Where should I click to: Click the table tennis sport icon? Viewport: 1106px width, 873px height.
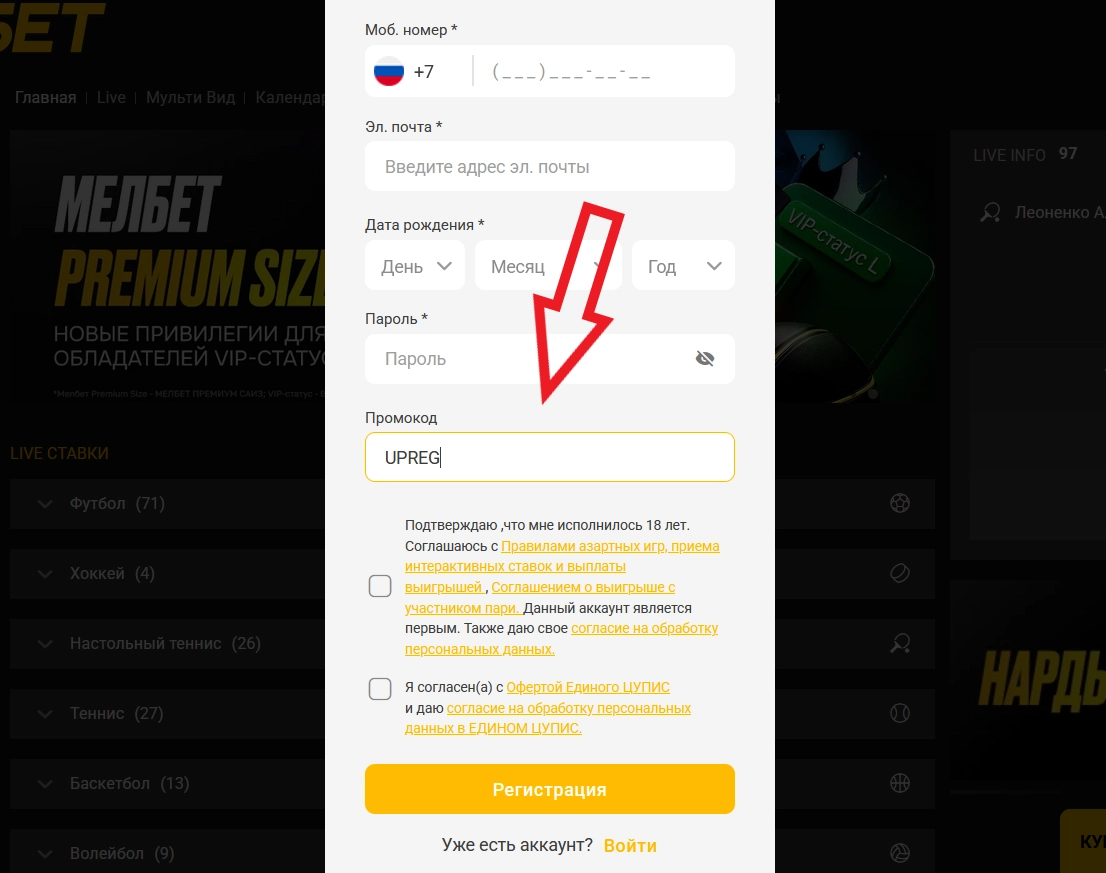(900, 643)
